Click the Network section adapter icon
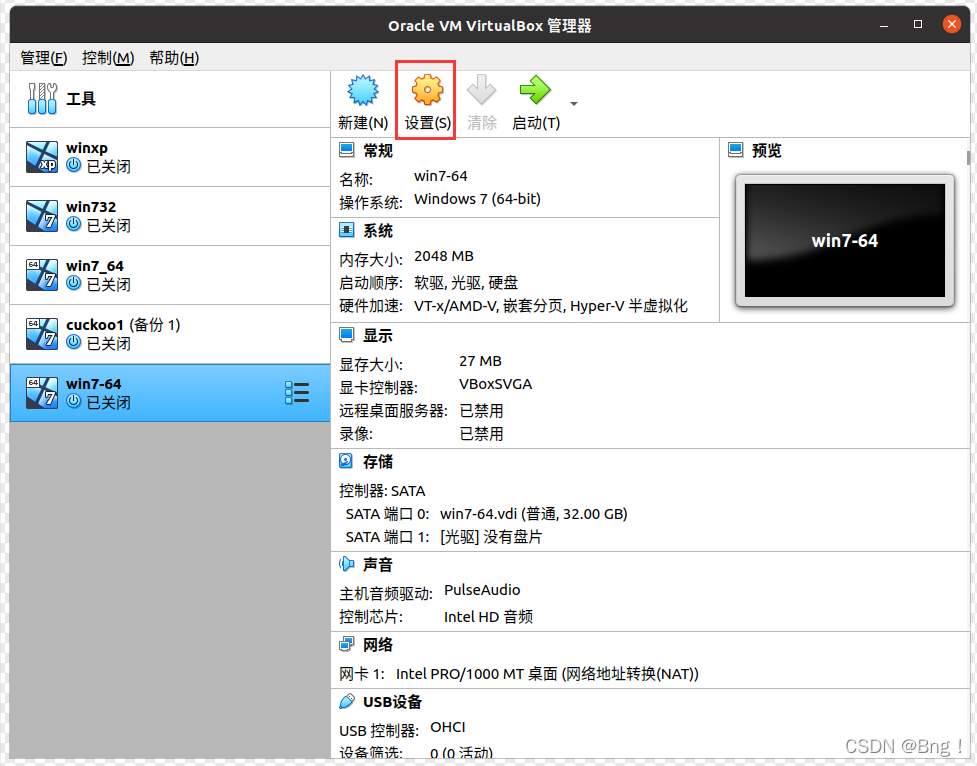This screenshot has height=766, width=977. [346, 644]
